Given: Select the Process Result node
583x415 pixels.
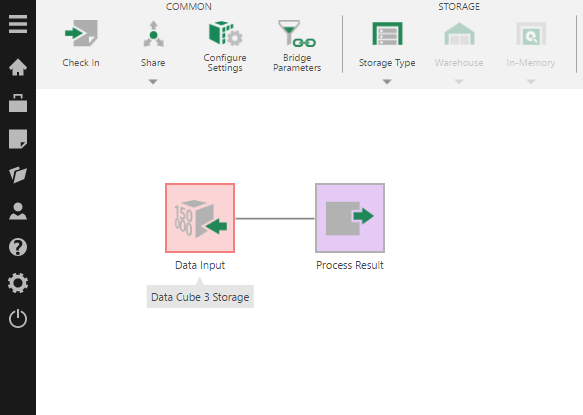Looking at the screenshot, I should click(350, 218).
